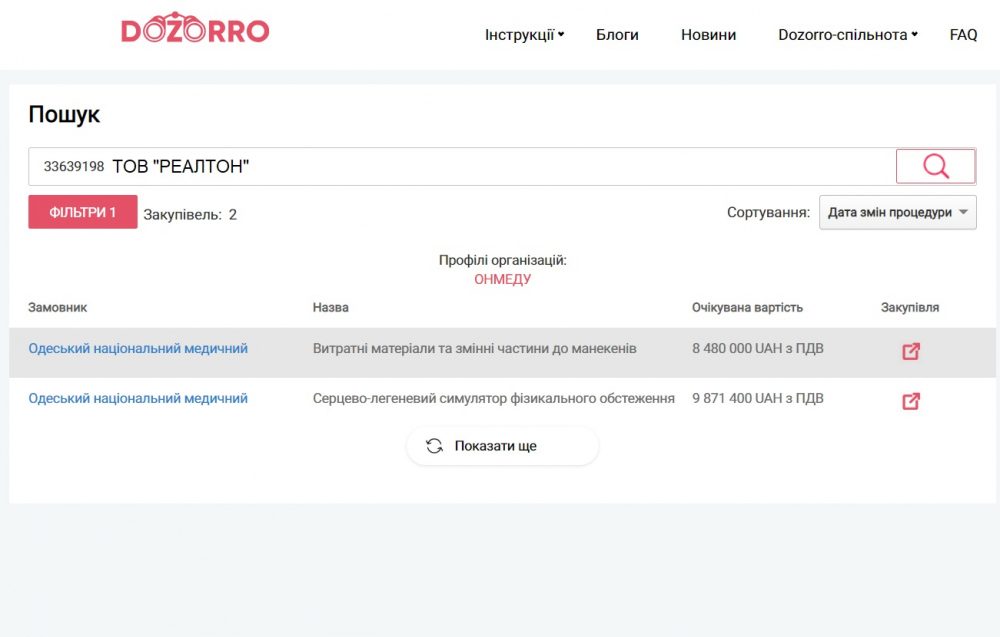Open external link for Витратні матеріали procurement
This screenshot has width=1000, height=637.
910,352
